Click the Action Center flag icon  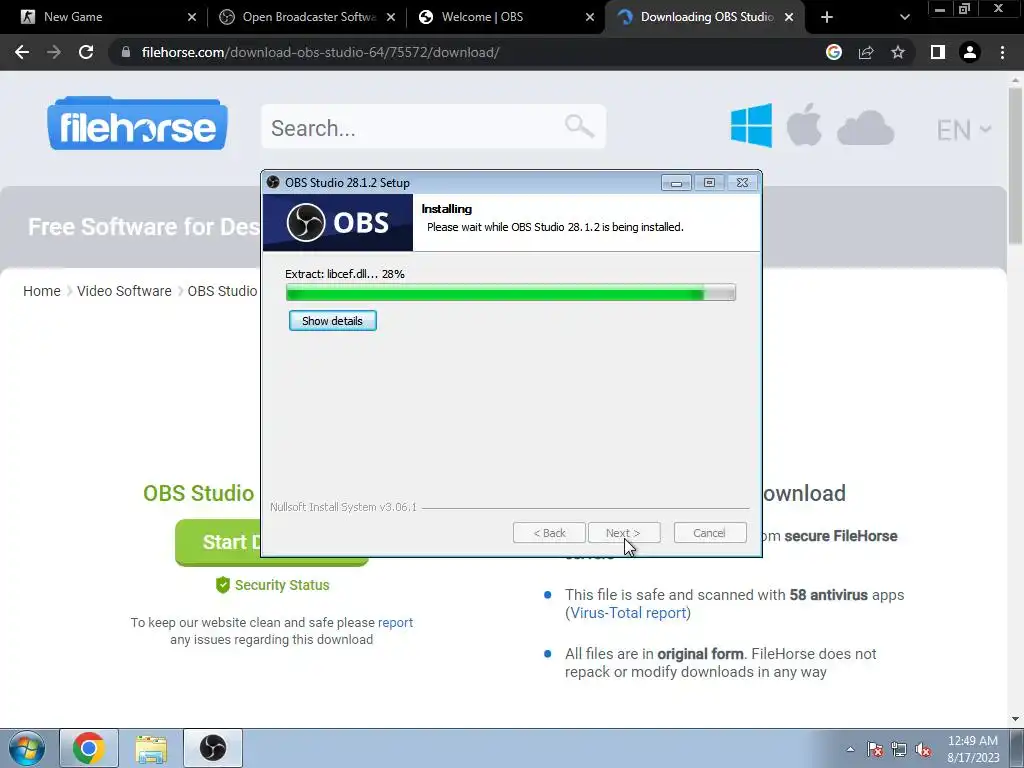coord(874,749)
